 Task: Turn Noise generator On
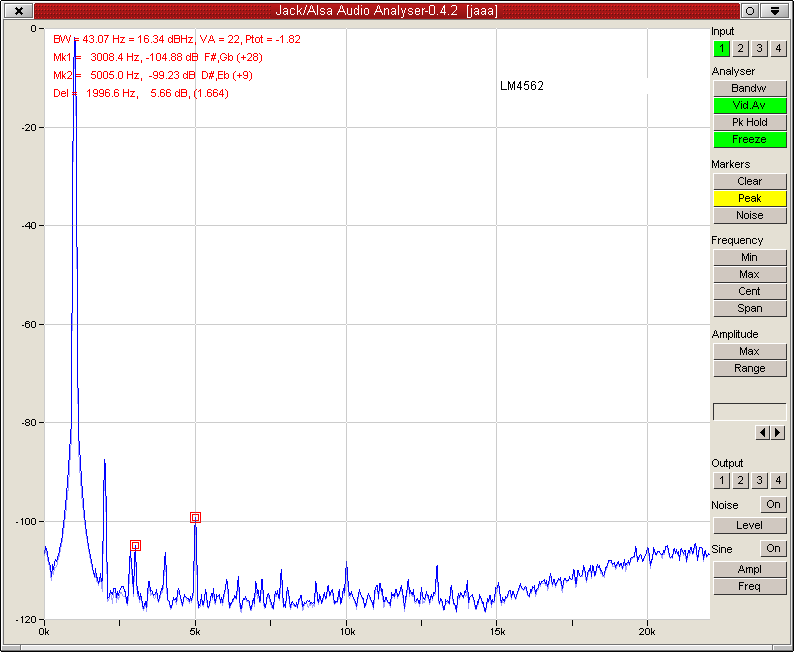[773, 505]
